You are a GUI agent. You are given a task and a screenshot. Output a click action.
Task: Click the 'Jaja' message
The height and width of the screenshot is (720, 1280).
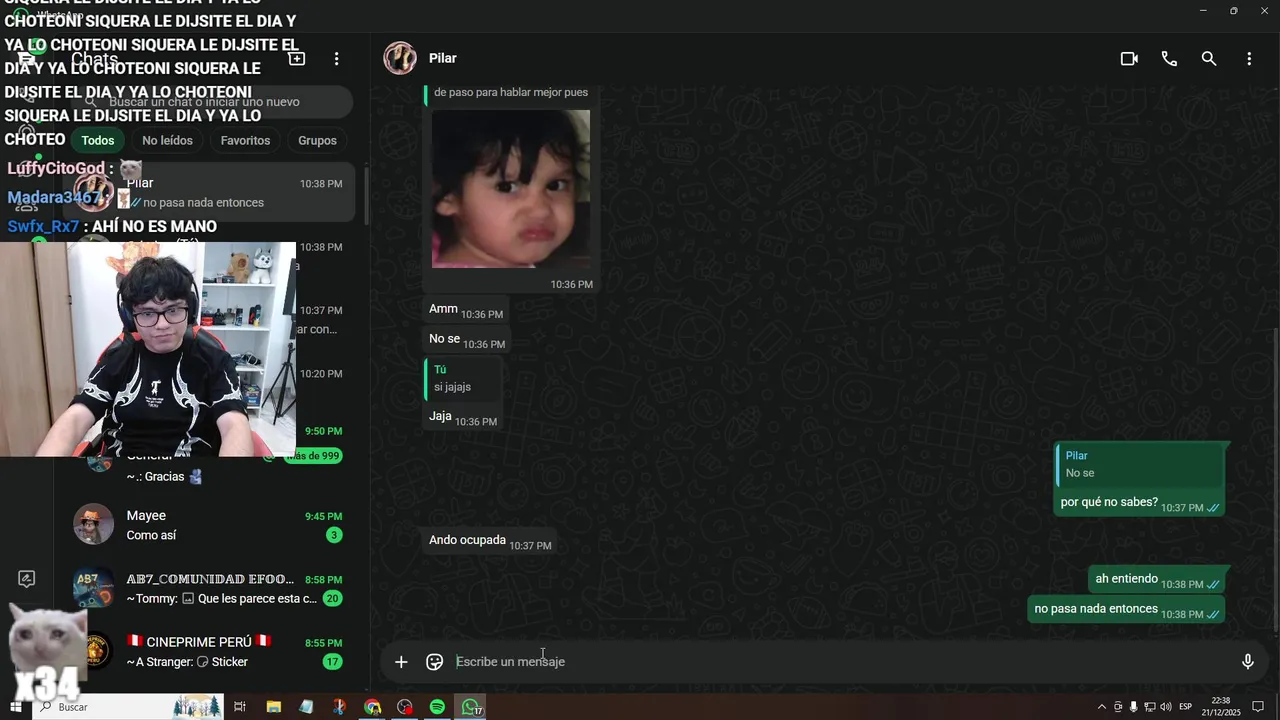click(x=462, y=417)
